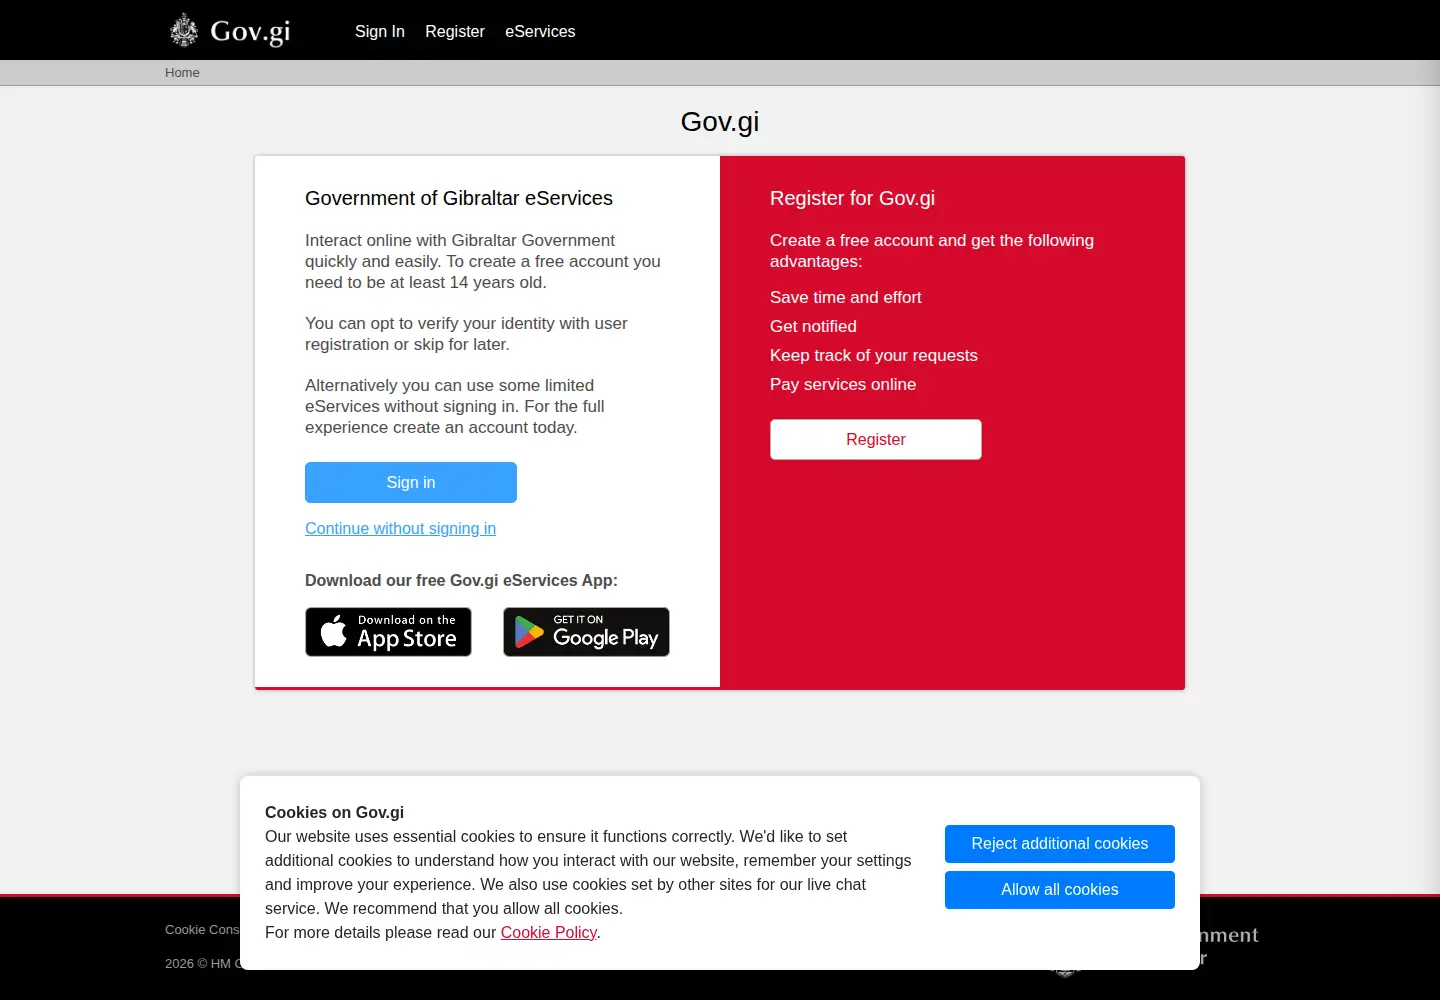Open the eServices navigation item
1440x1000 pixels.
[540, 32]
